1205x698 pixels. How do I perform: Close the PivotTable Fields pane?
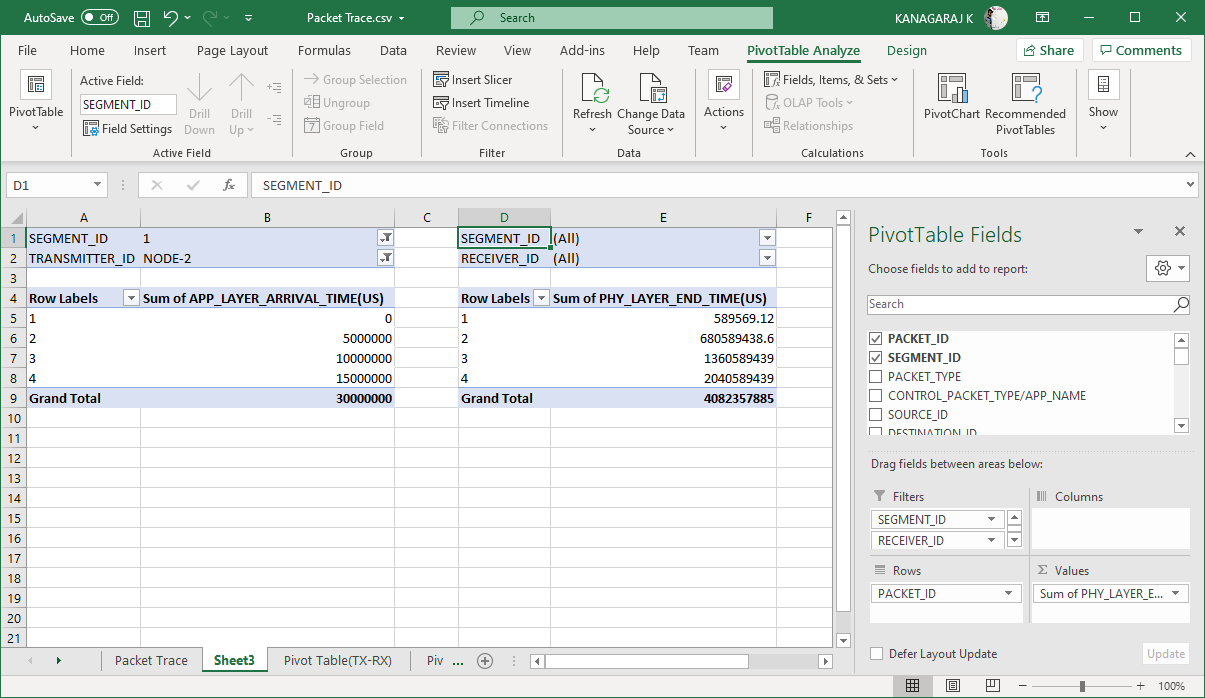coord(1180,231)
